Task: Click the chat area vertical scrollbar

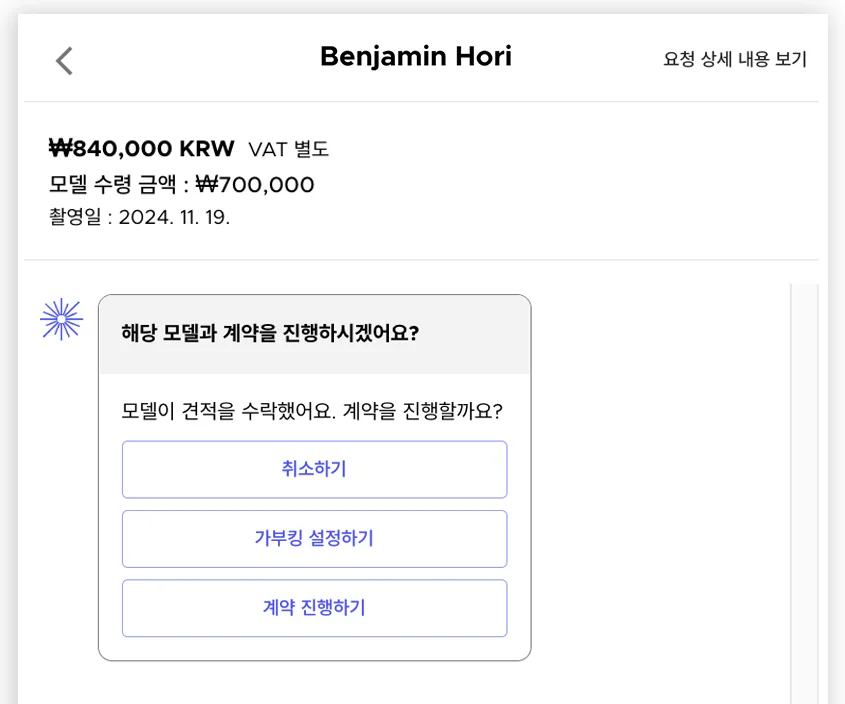Action: (x=804, y=490)
